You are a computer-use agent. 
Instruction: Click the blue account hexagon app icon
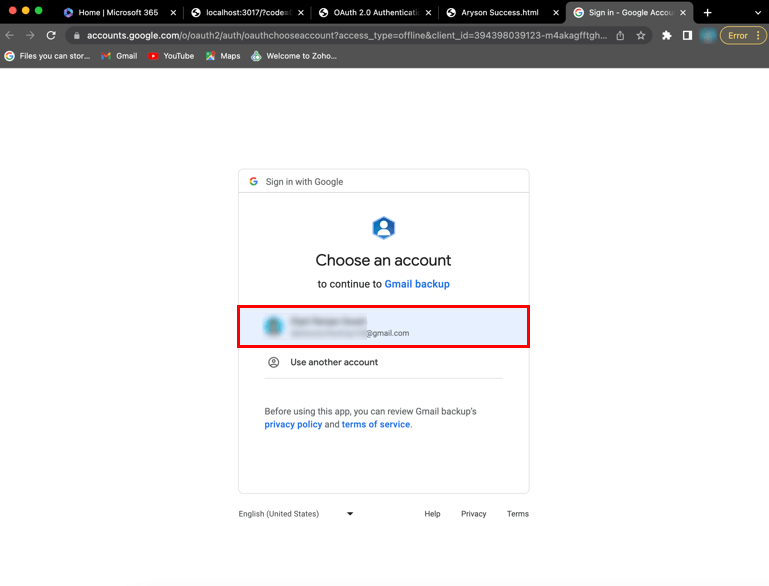pos(384,228)
